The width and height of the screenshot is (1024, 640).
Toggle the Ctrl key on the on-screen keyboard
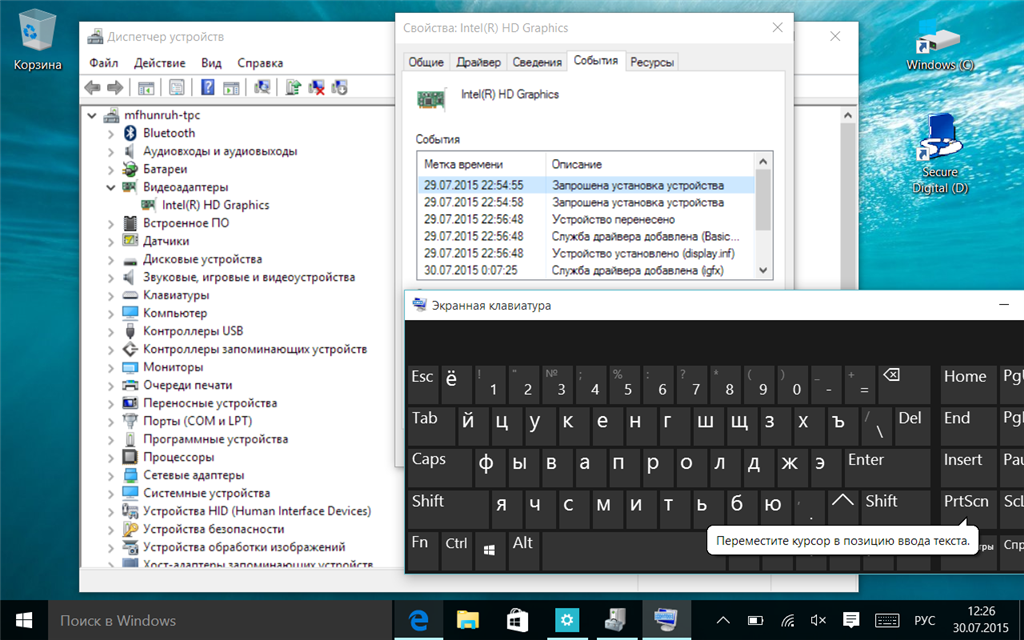(456, 551)
